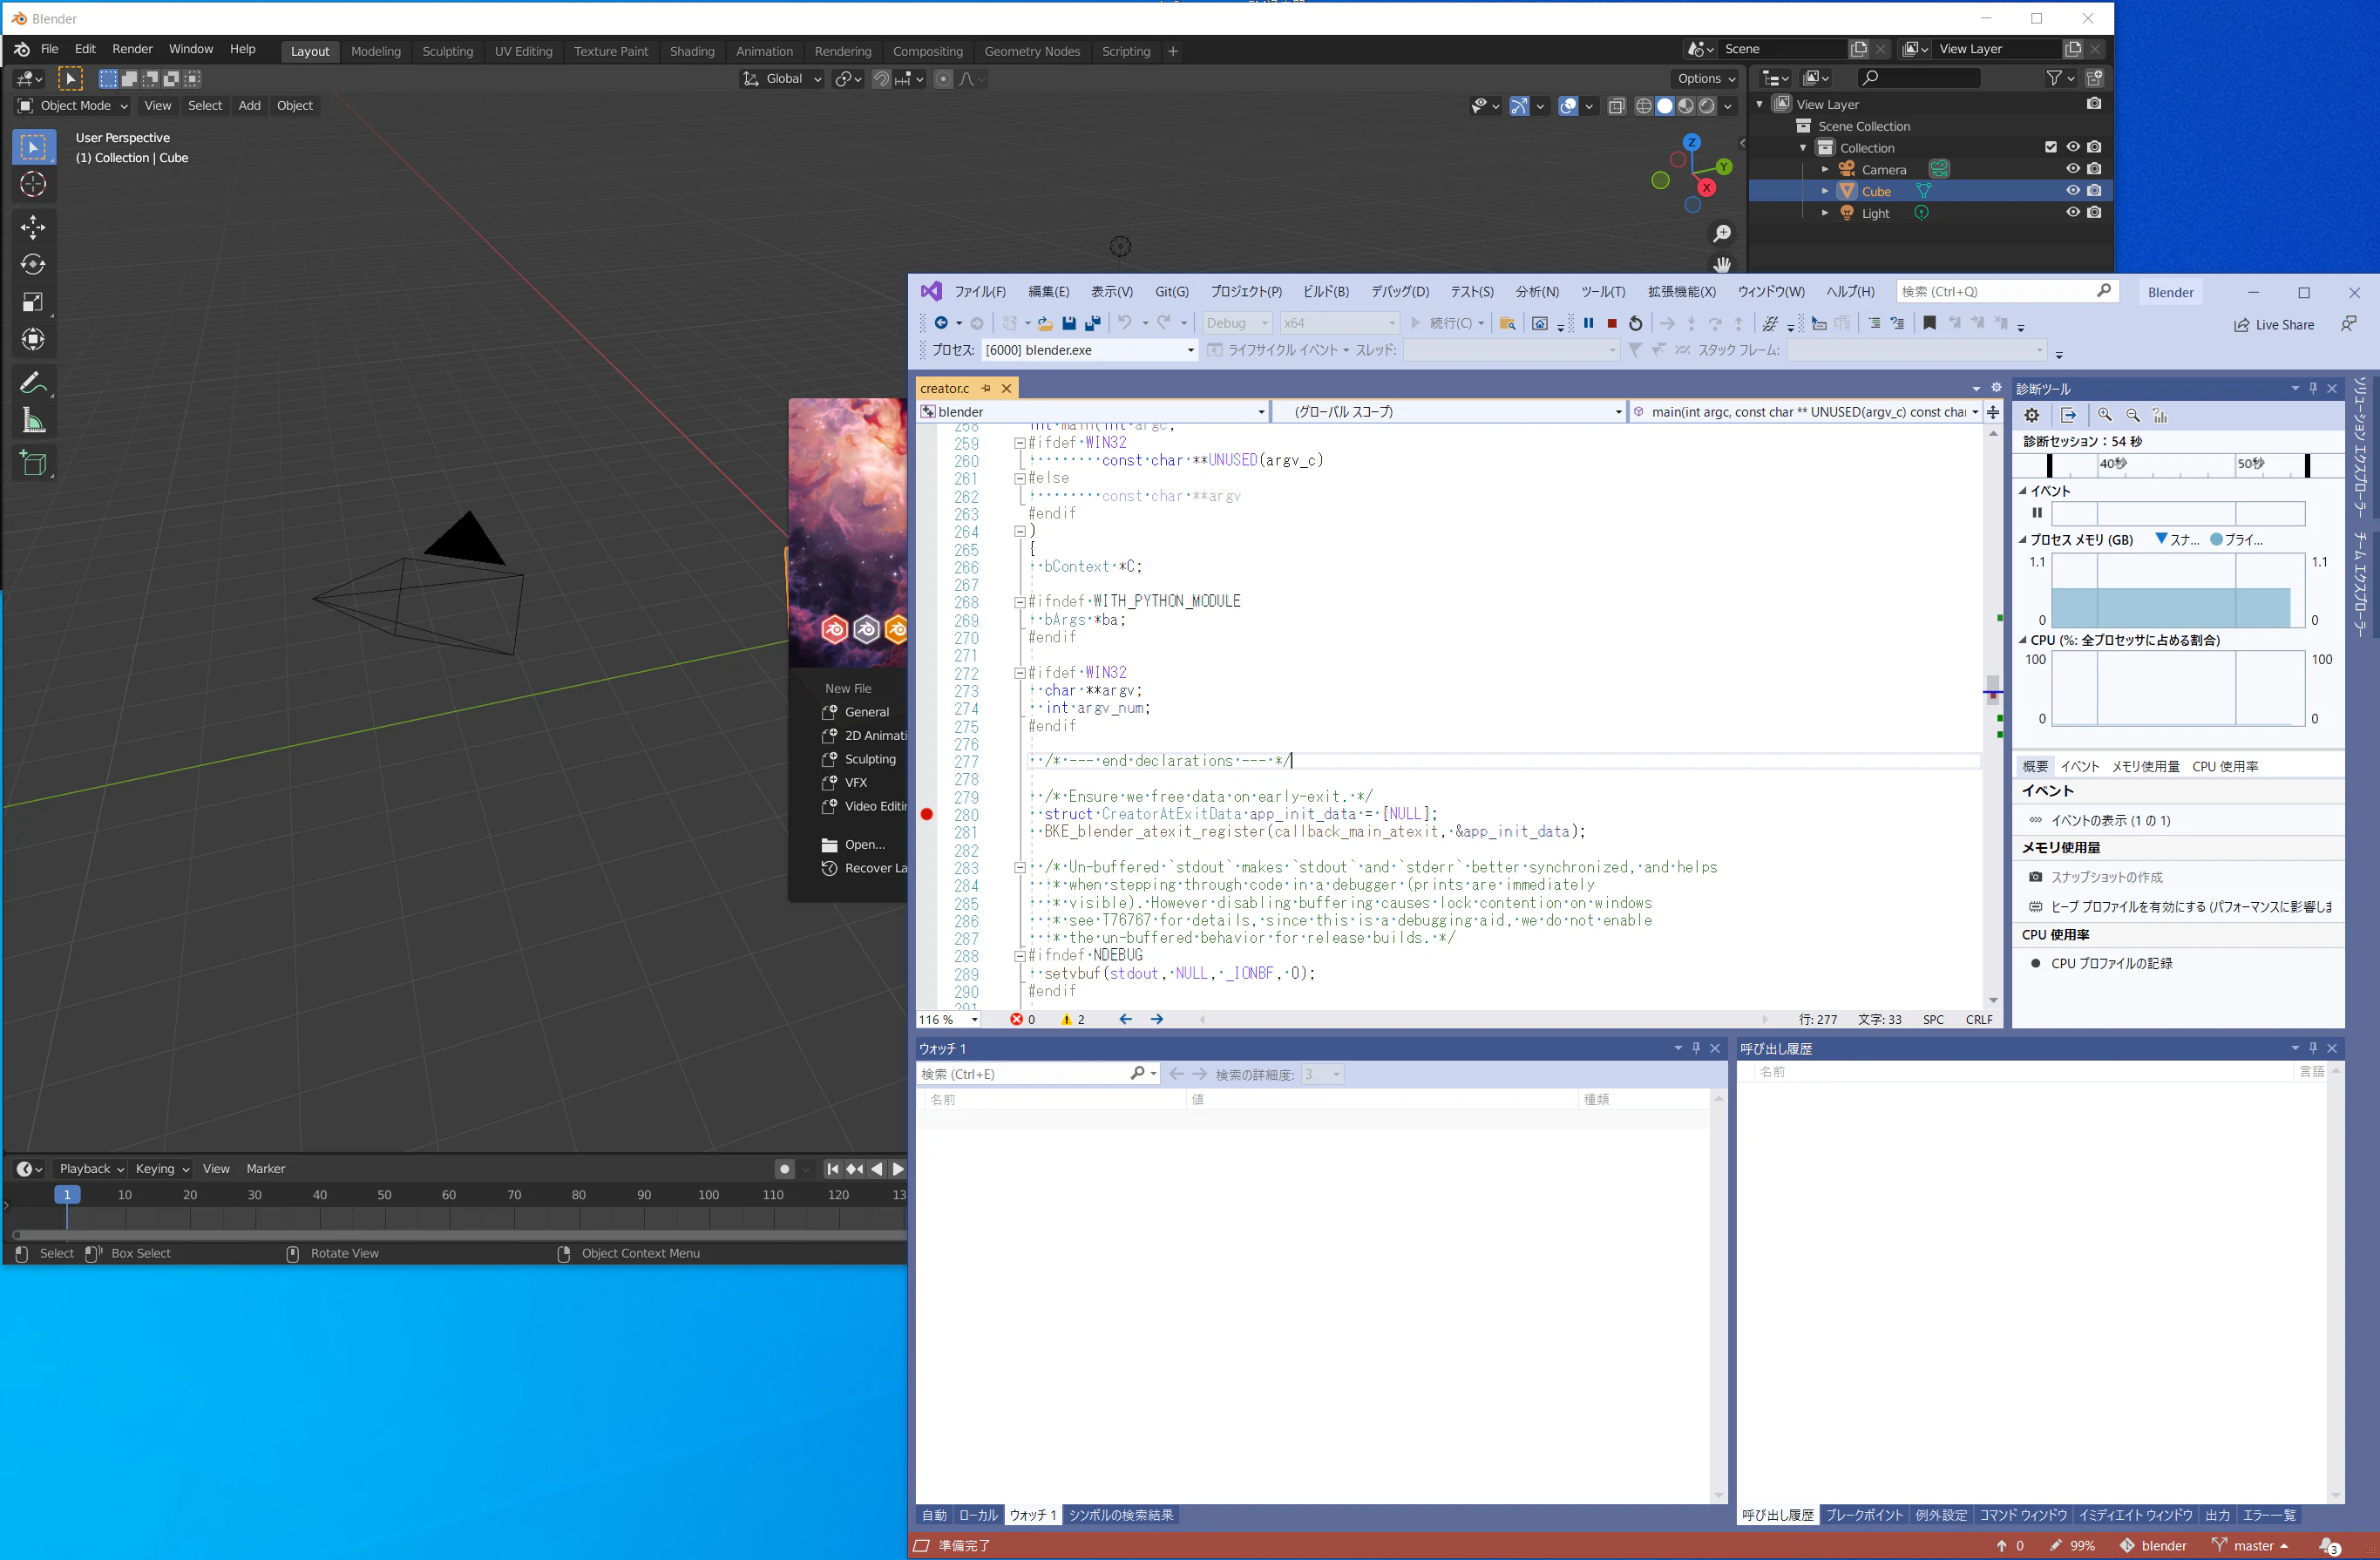Switch to the Sculpting workspace tab
This screenshot has height=1560, width=2380.
point(447,52)
